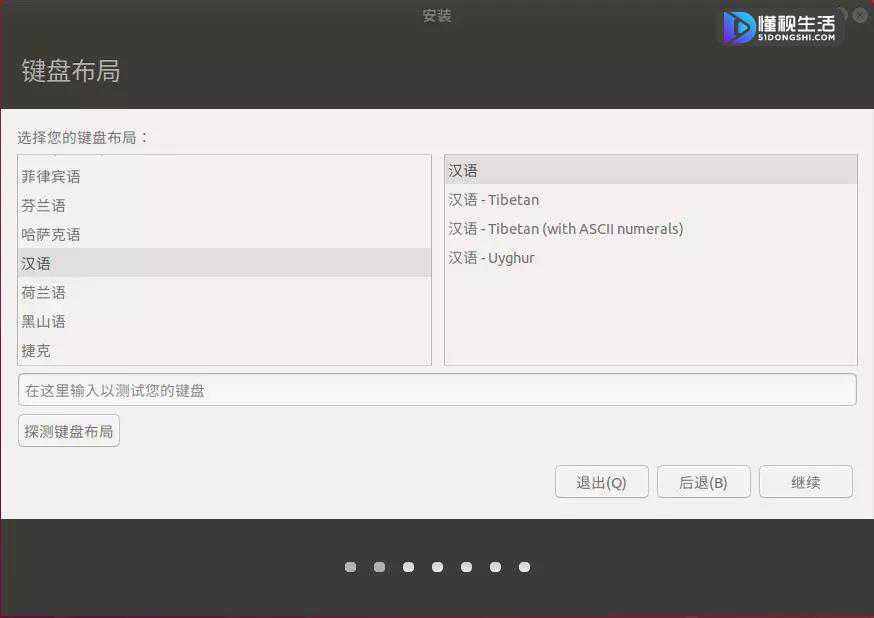Select 芬兰语 keyboard language
Screen dimensions: 874x618
[x=224, y=206]
